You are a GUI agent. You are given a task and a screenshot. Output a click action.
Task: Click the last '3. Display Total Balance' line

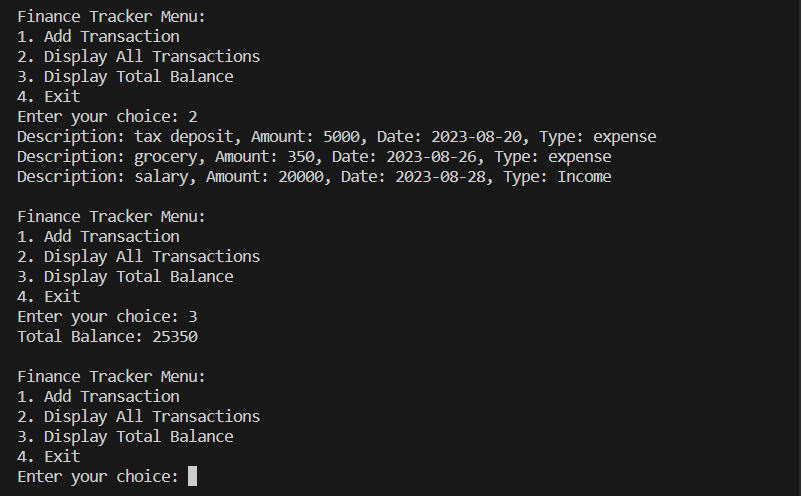pyautogui.click(x=125, y=437)
